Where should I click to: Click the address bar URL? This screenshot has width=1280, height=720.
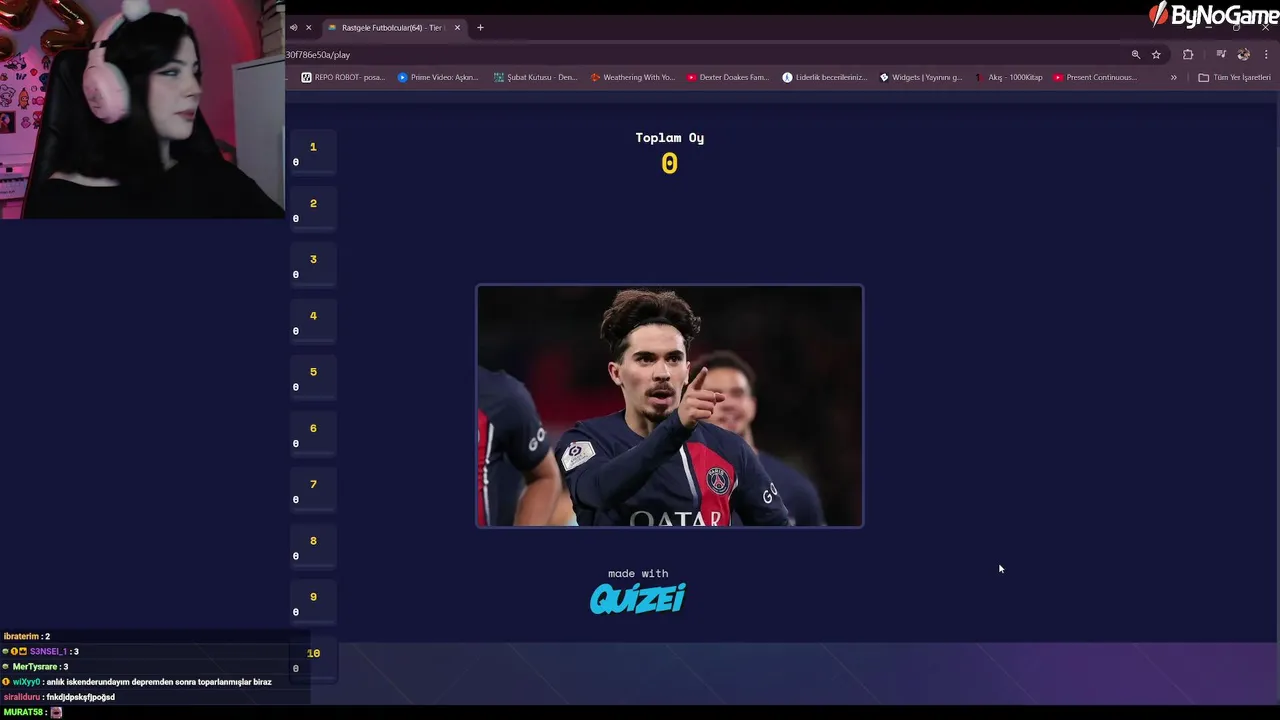318,55
